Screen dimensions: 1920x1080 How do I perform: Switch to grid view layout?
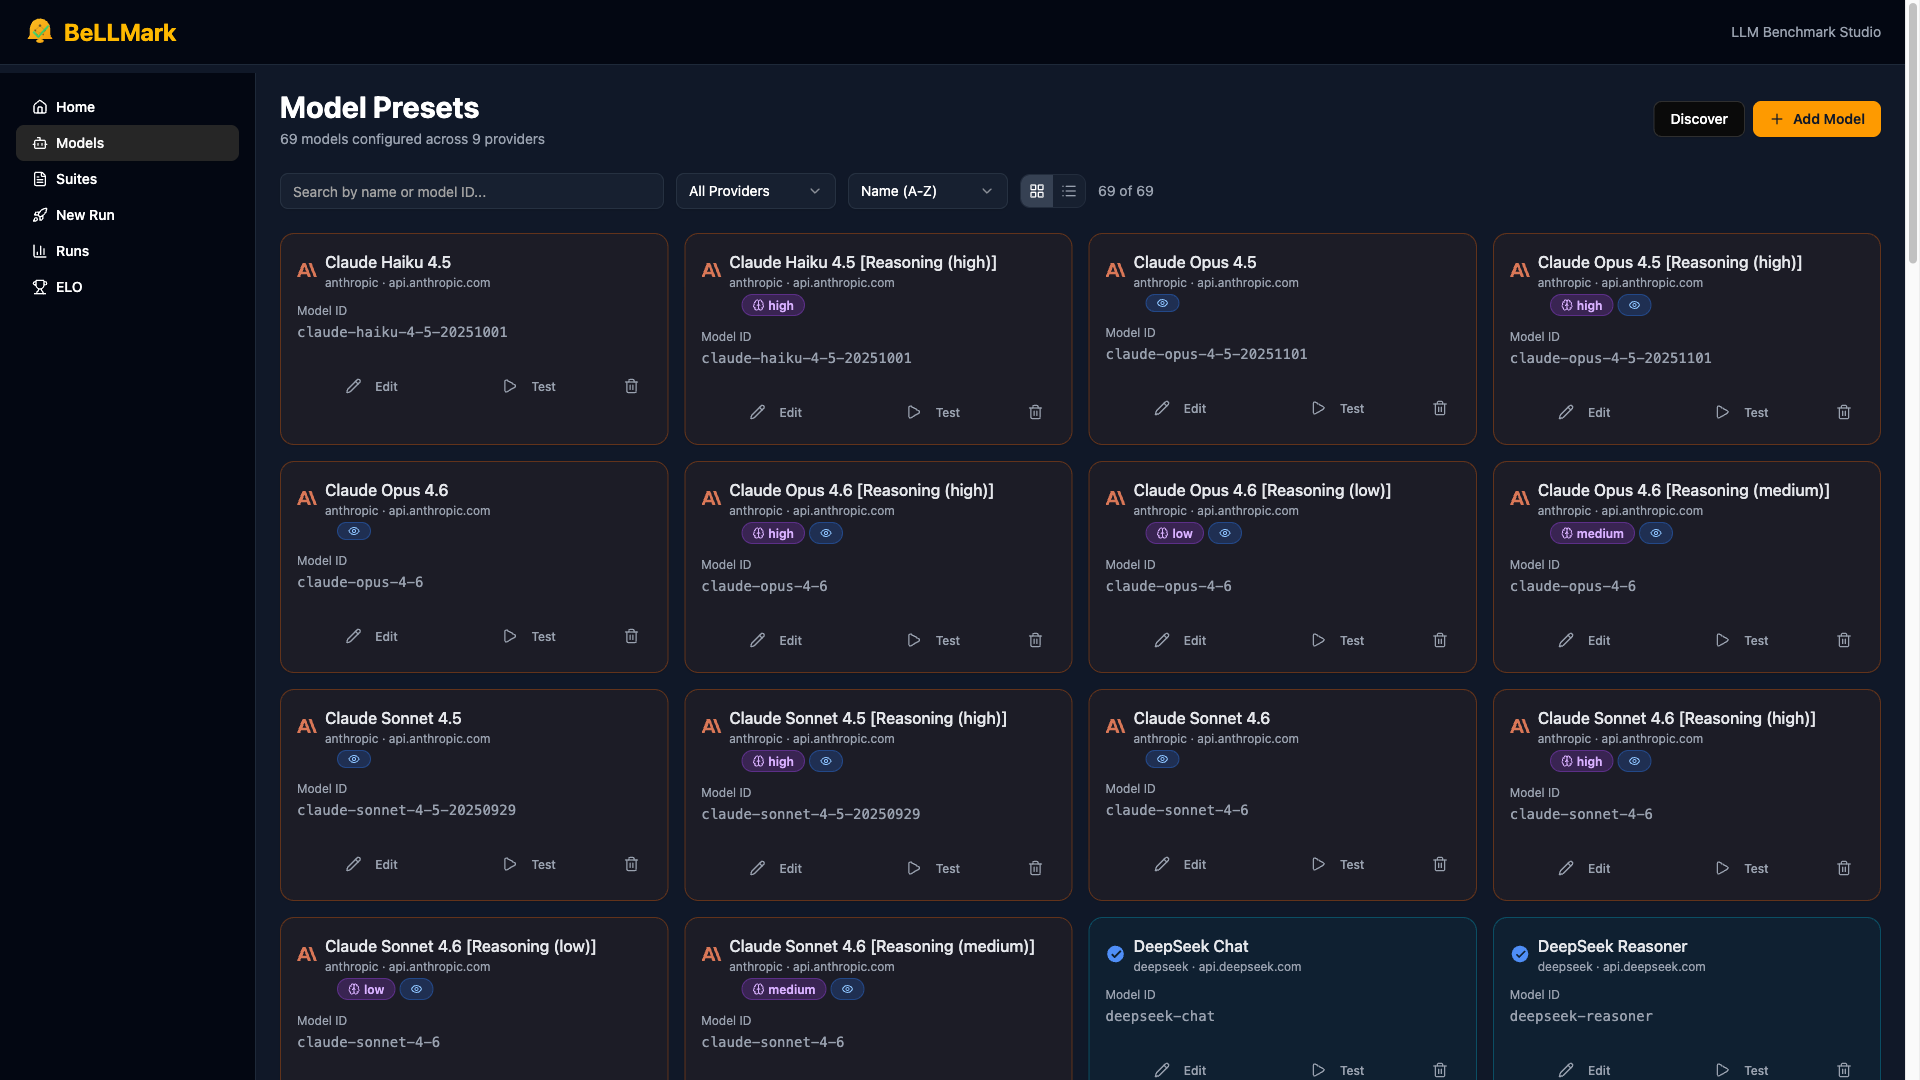(1037, 191)
